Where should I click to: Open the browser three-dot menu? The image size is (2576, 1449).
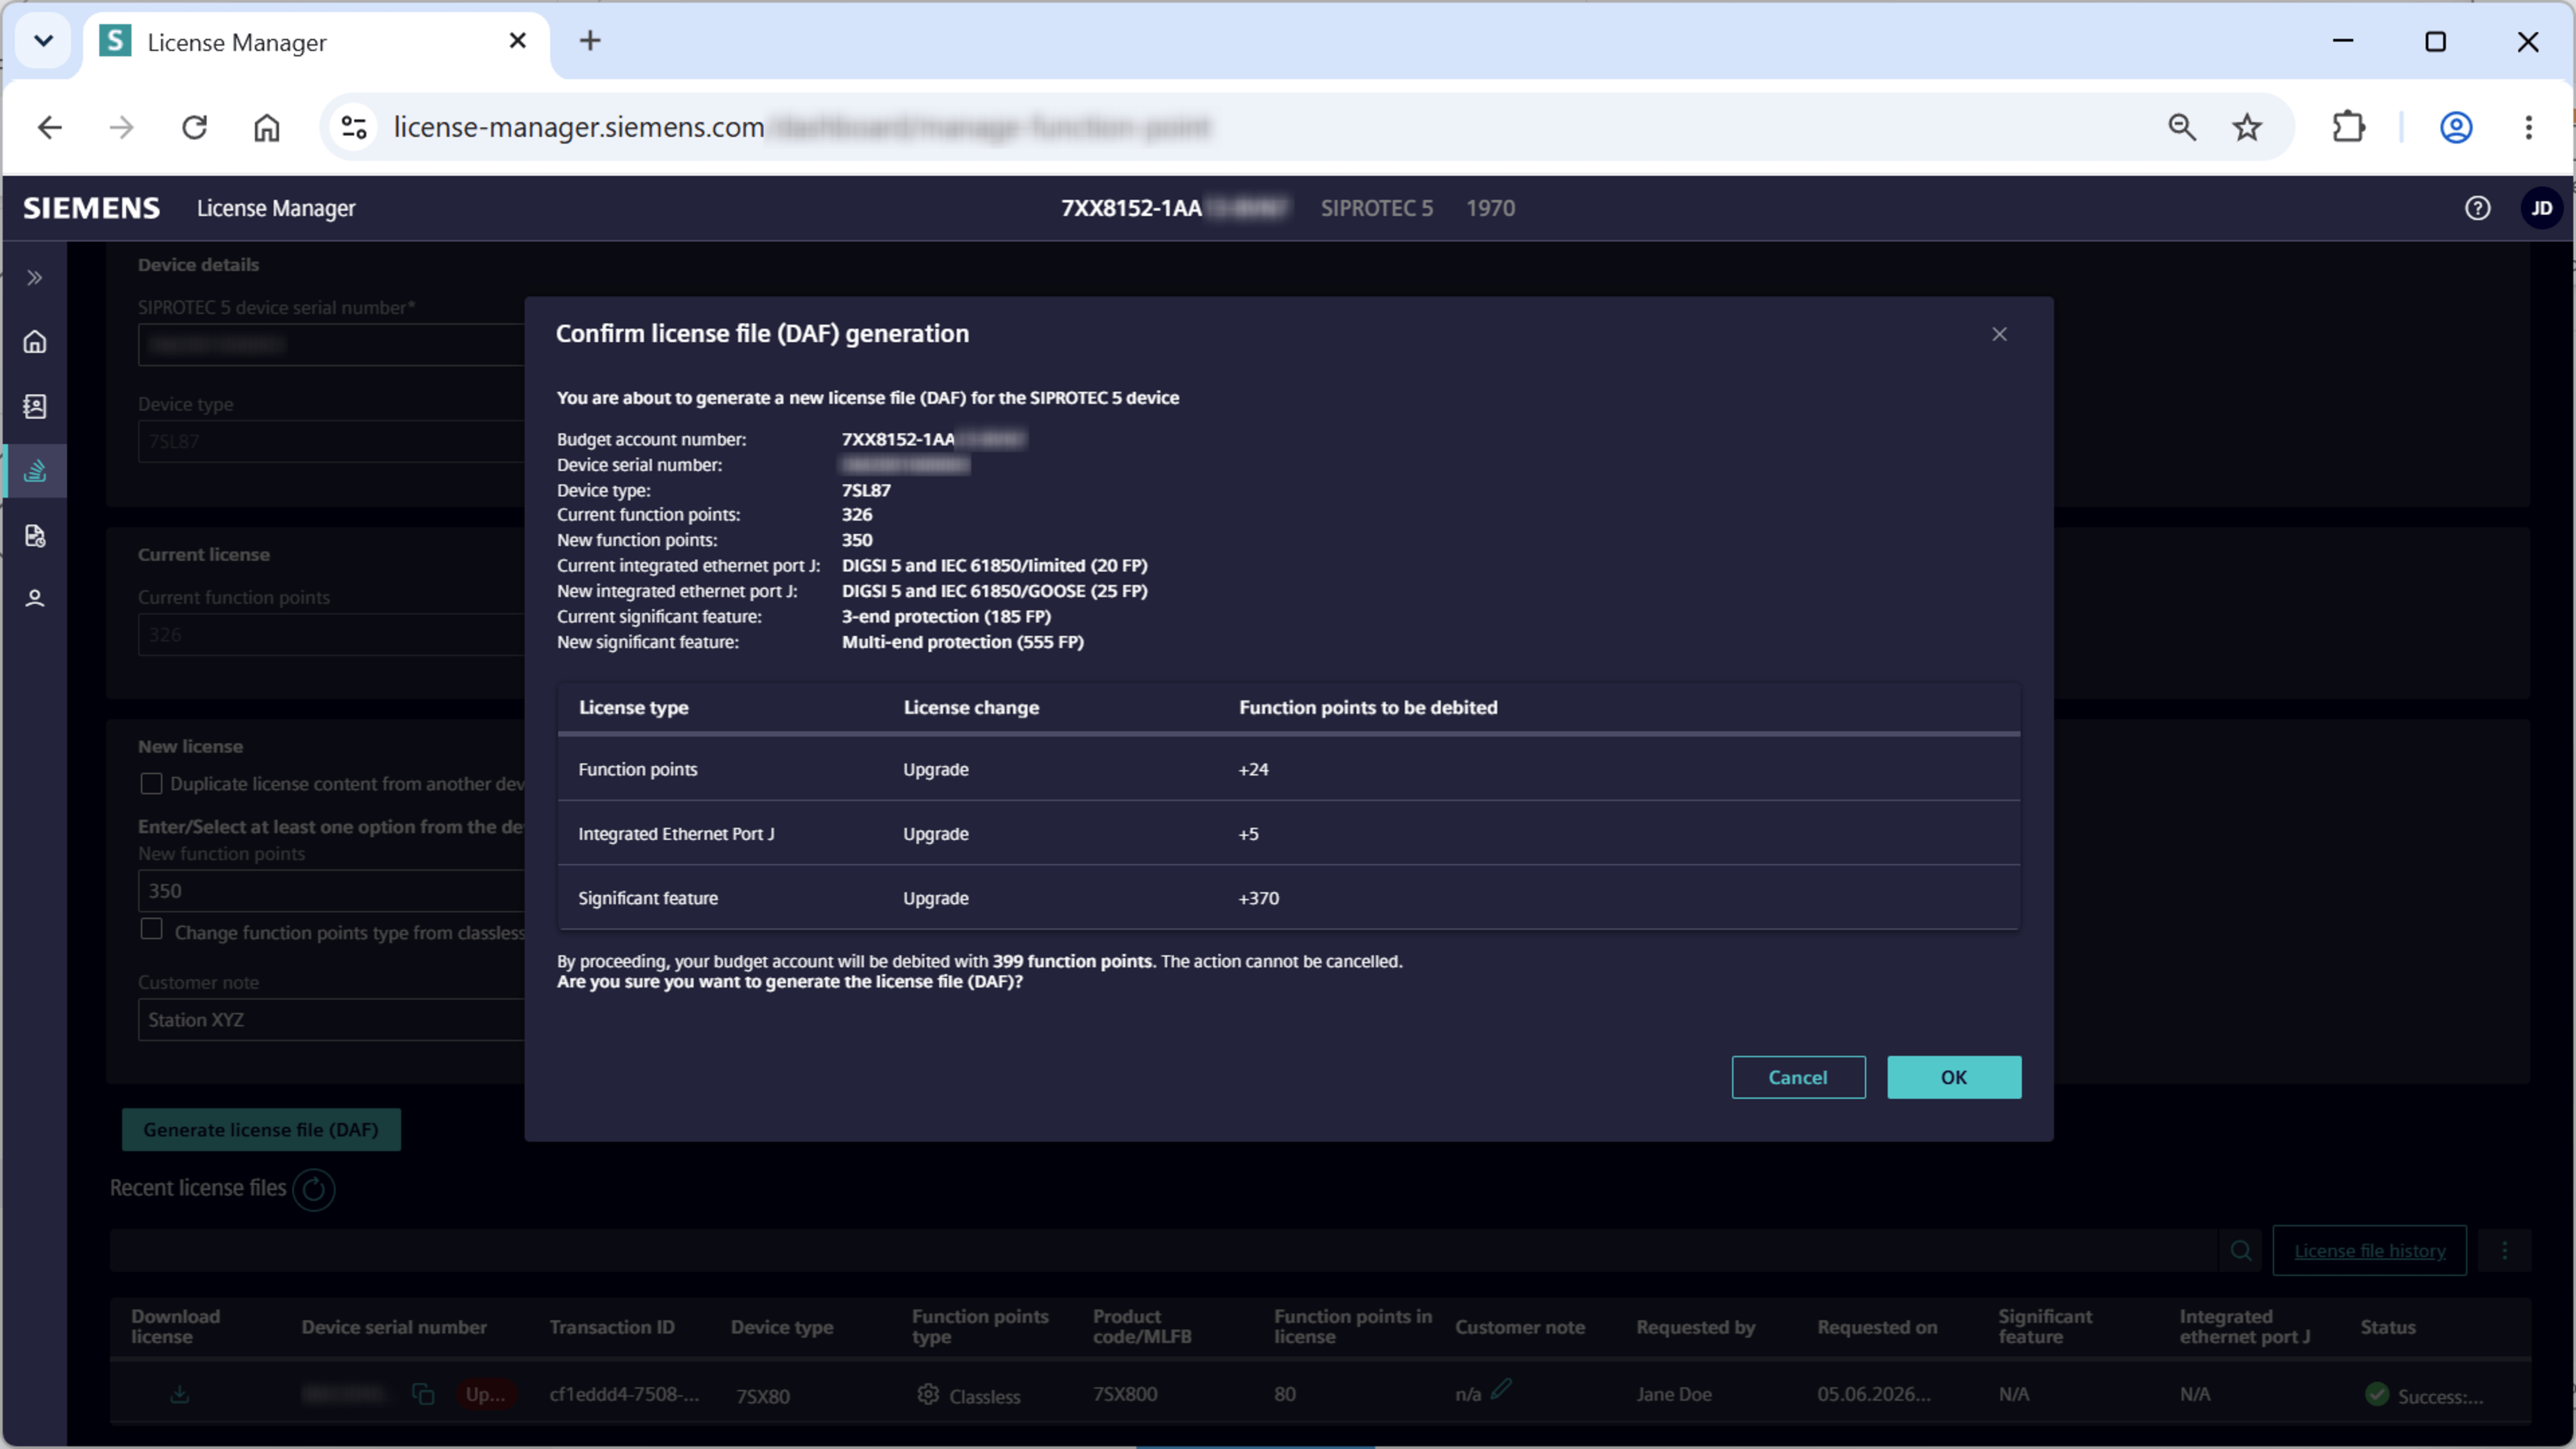pos(2527,127)
